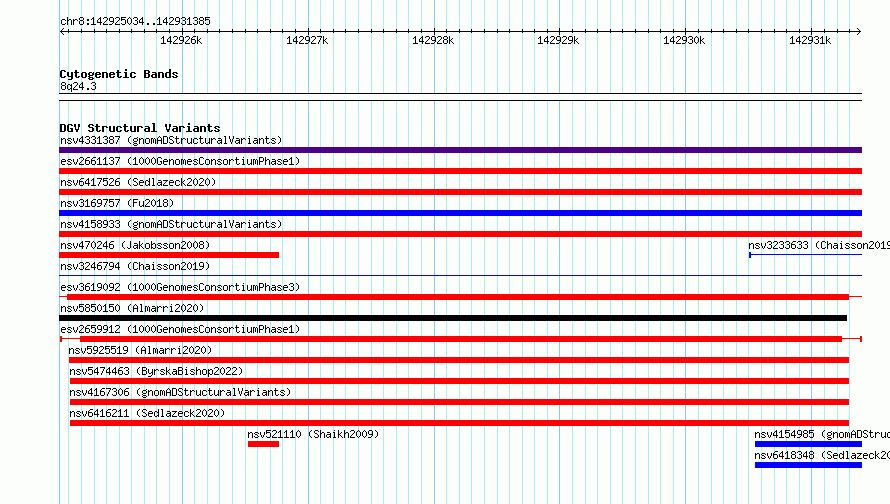Open variant nsv5925519 Almarri2020 label
Screen dimensions: 890x504
pos(140,350)
